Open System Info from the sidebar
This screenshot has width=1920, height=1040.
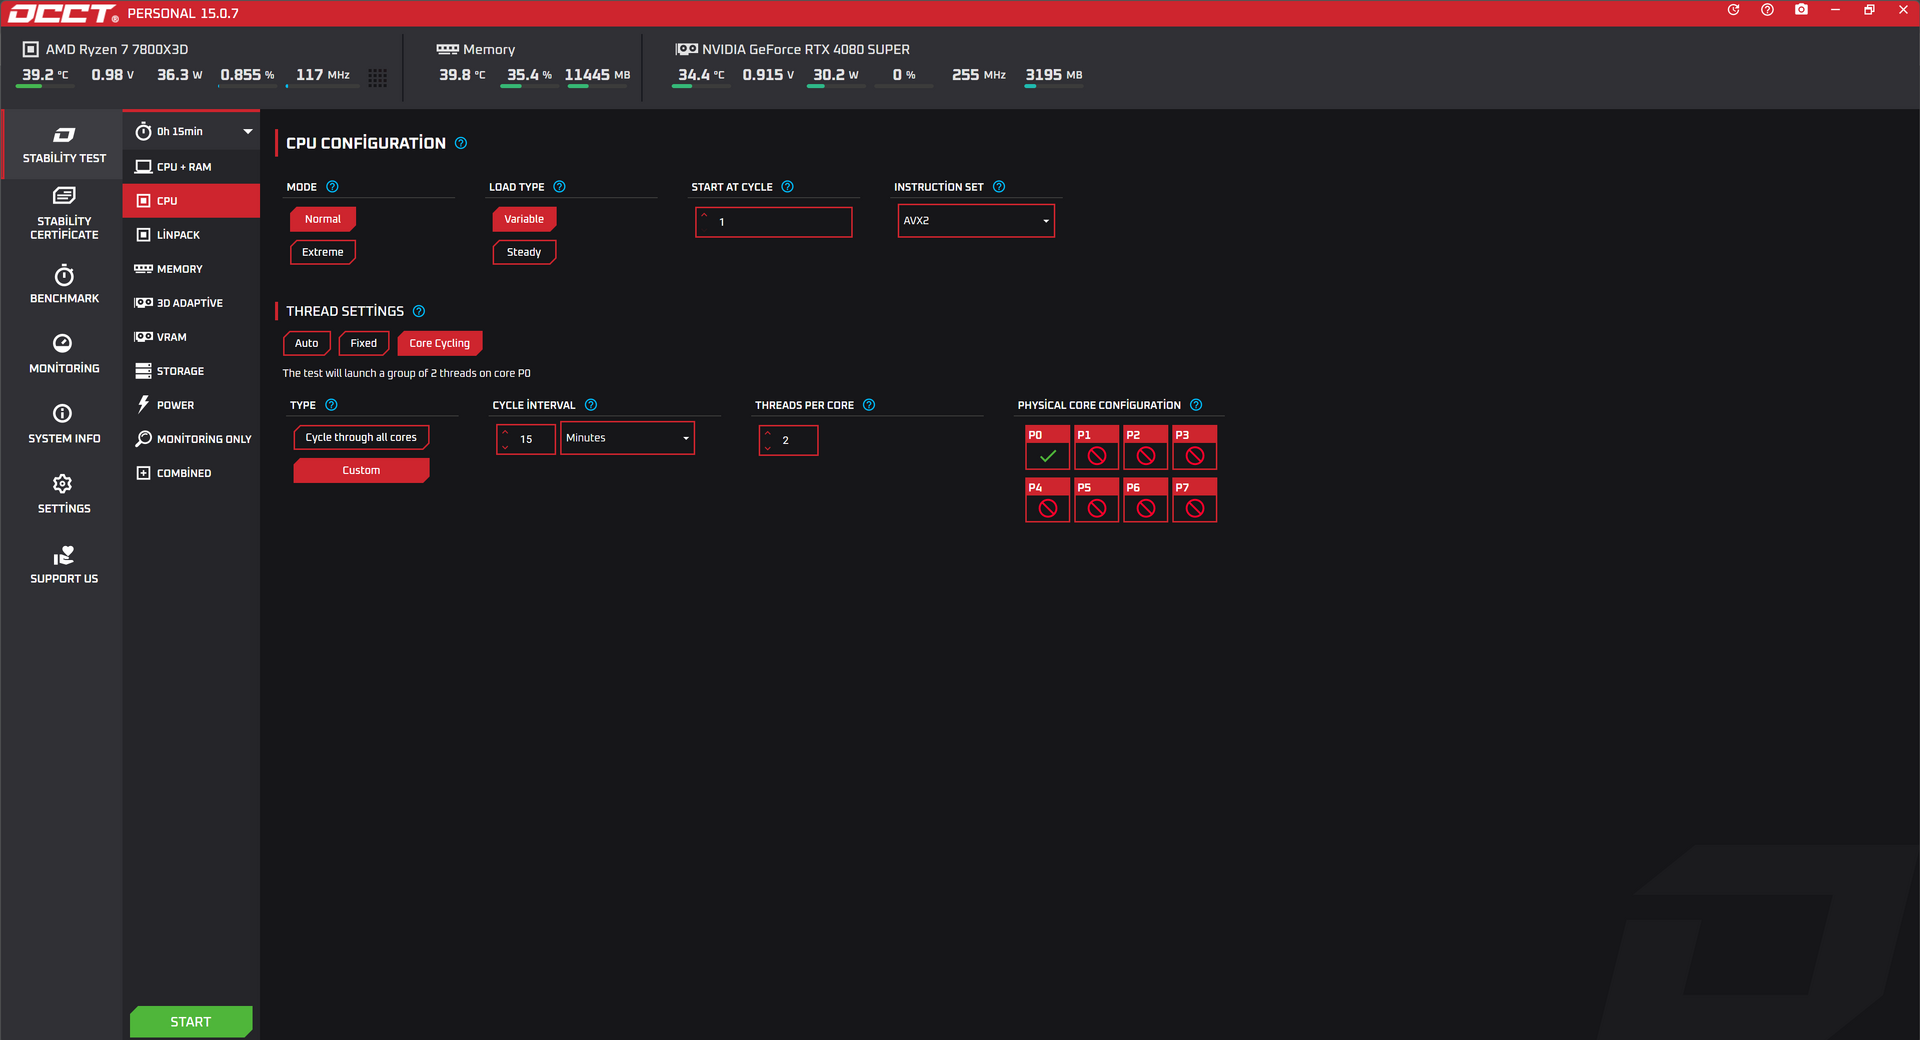click(64, 424)
